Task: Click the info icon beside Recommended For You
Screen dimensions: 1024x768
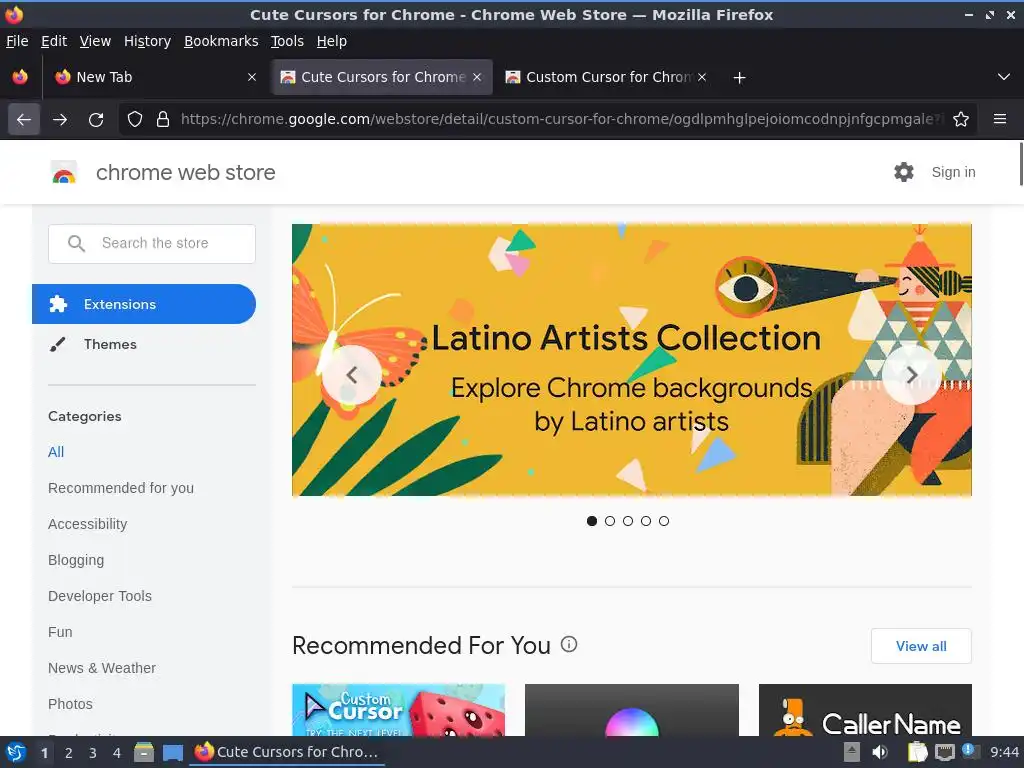Action: [569, 645]
